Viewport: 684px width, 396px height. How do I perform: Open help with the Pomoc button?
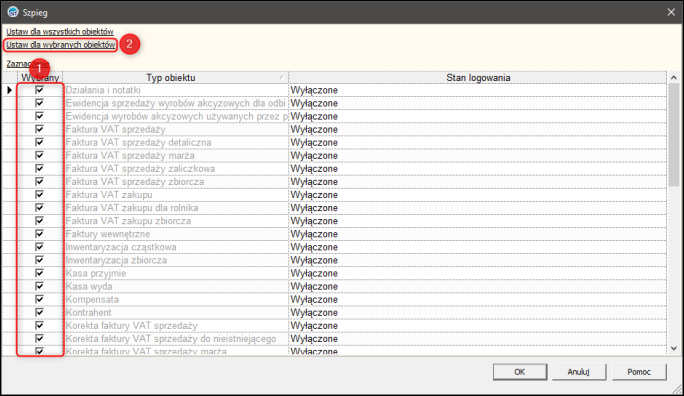(x=639, y=372)
